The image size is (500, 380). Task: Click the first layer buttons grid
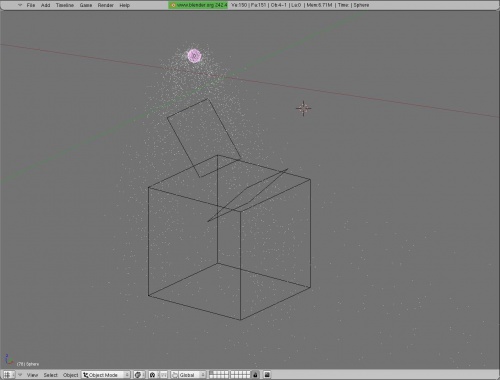(x=219, y=375)
